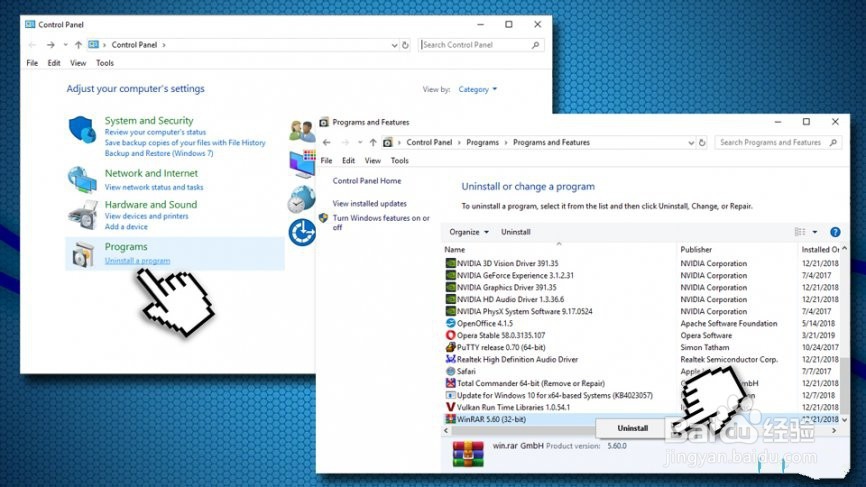
Task: Open View menu in Programs and Features
Action: click(373, 161)
